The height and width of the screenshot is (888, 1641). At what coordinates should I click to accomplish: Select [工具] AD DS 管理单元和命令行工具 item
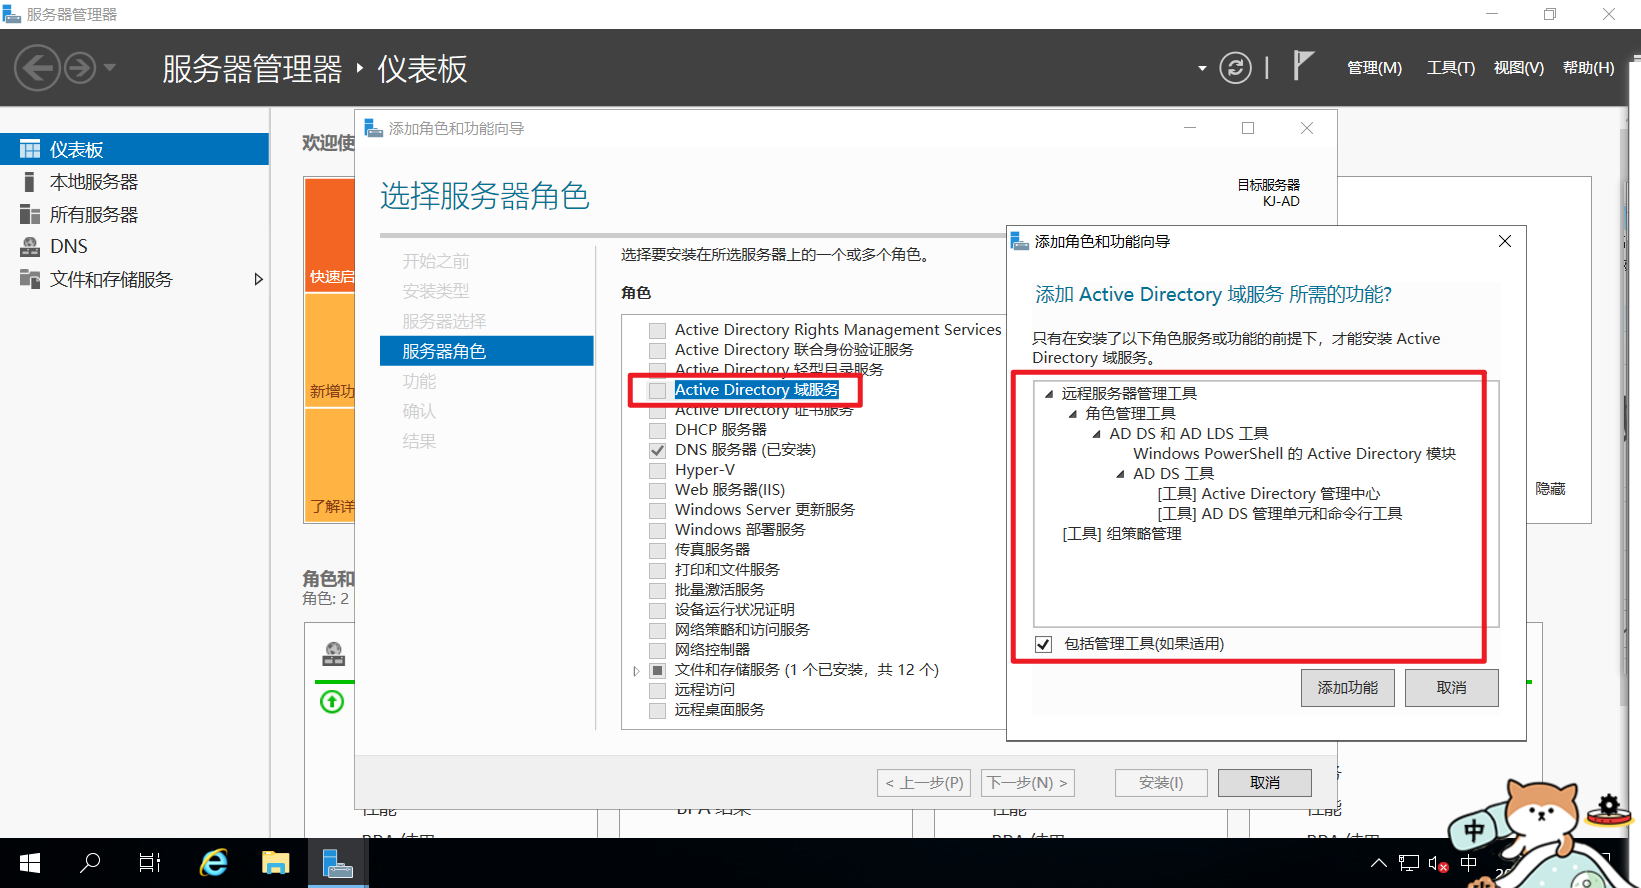1280,514
